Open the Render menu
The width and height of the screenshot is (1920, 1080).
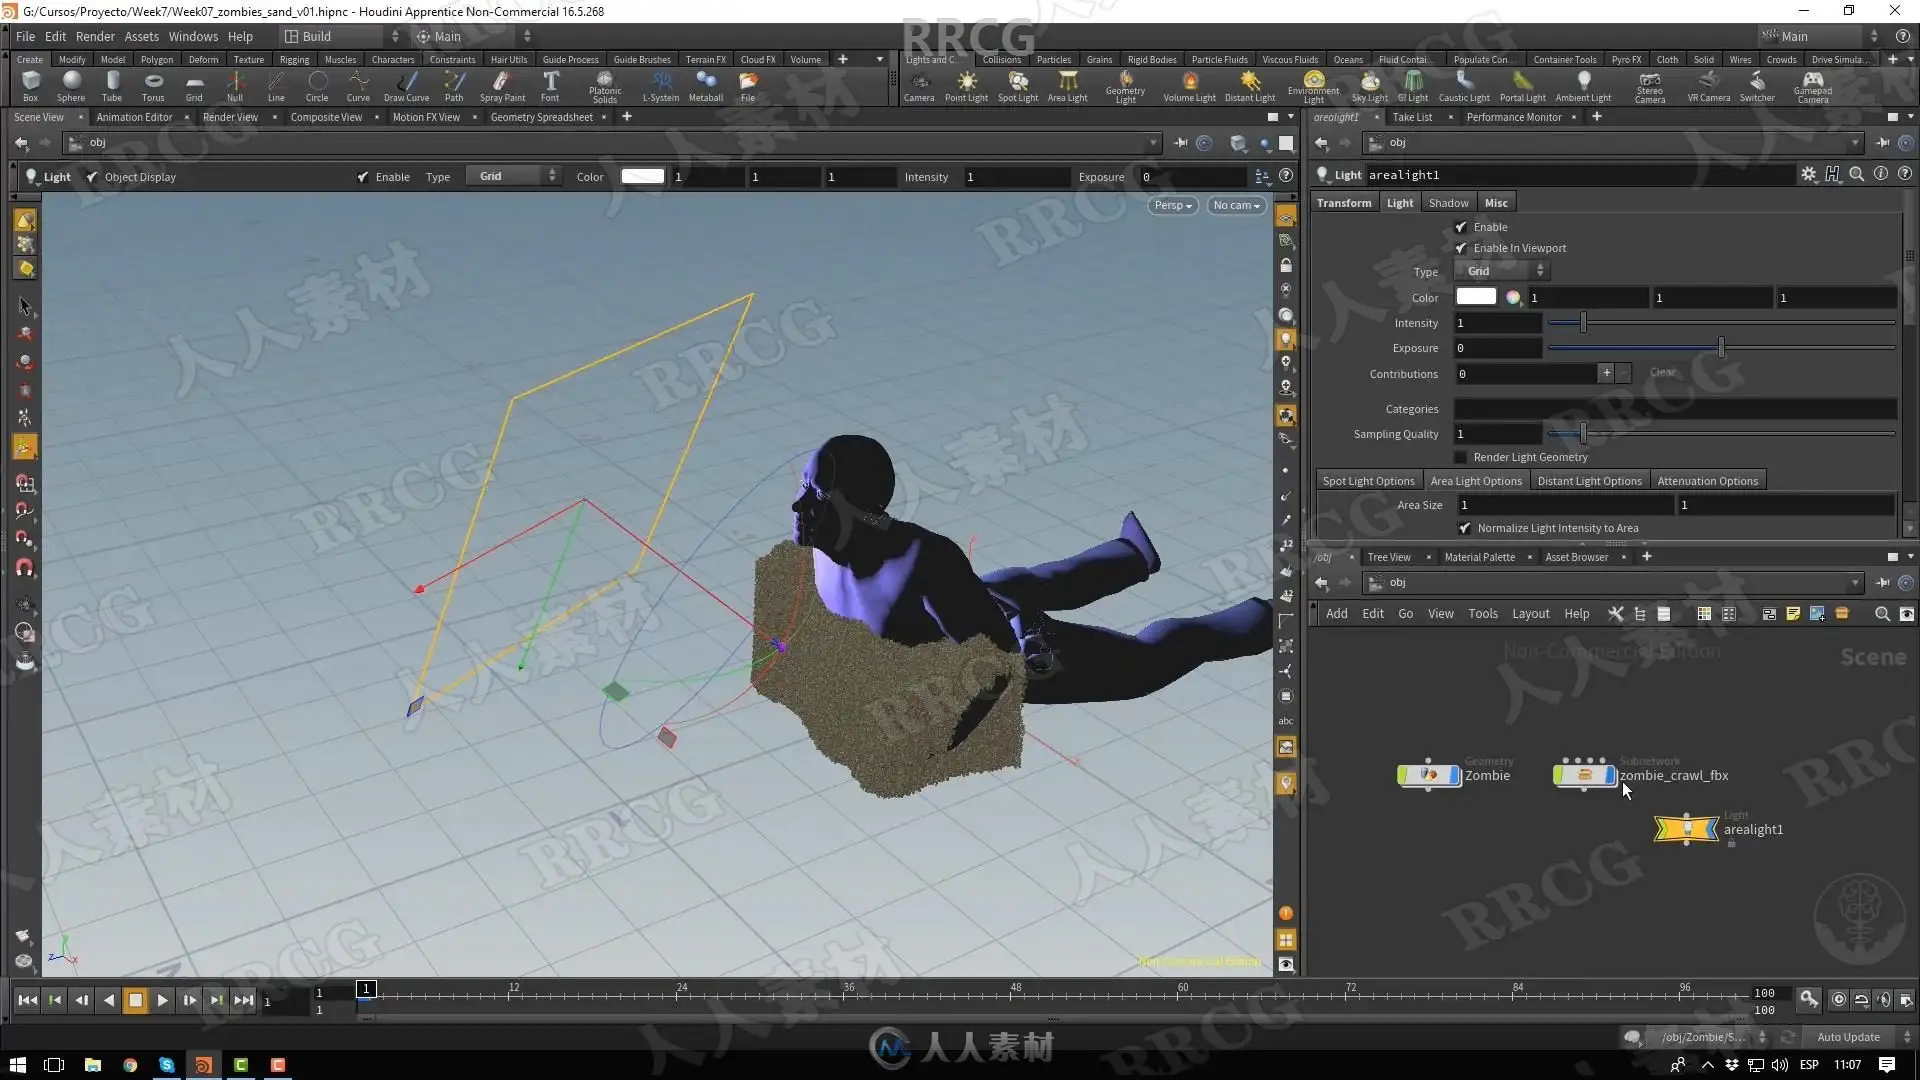(95, 36)
